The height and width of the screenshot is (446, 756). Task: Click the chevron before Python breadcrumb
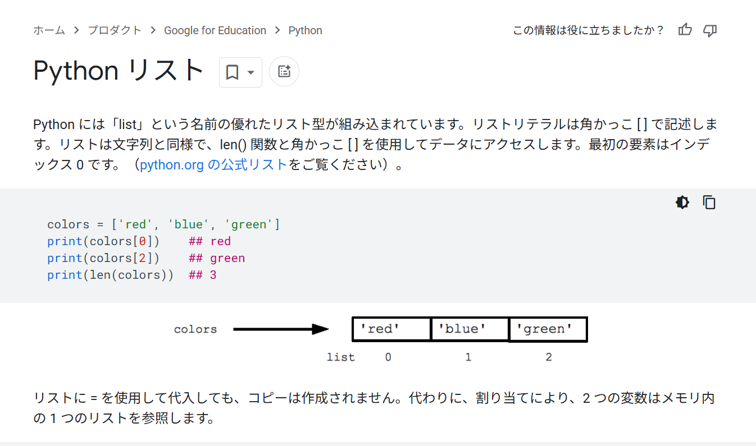click(x=277, y=30)
